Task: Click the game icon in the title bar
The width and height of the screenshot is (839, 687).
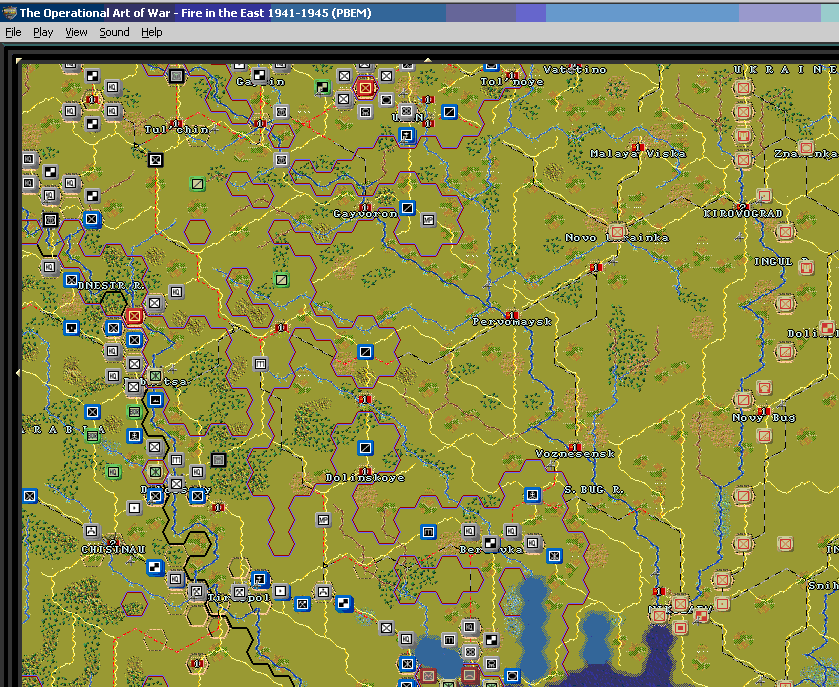Action: (x=9, y=12)
